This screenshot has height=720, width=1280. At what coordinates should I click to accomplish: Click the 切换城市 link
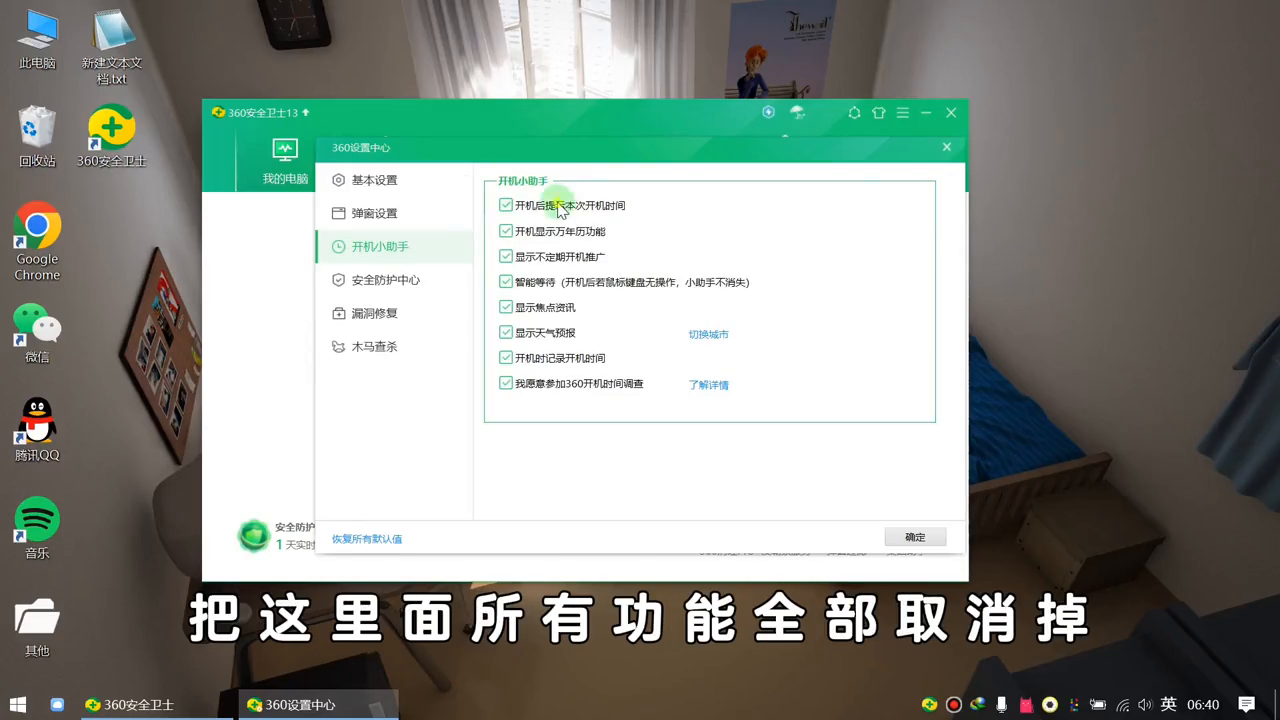(708, 334)
